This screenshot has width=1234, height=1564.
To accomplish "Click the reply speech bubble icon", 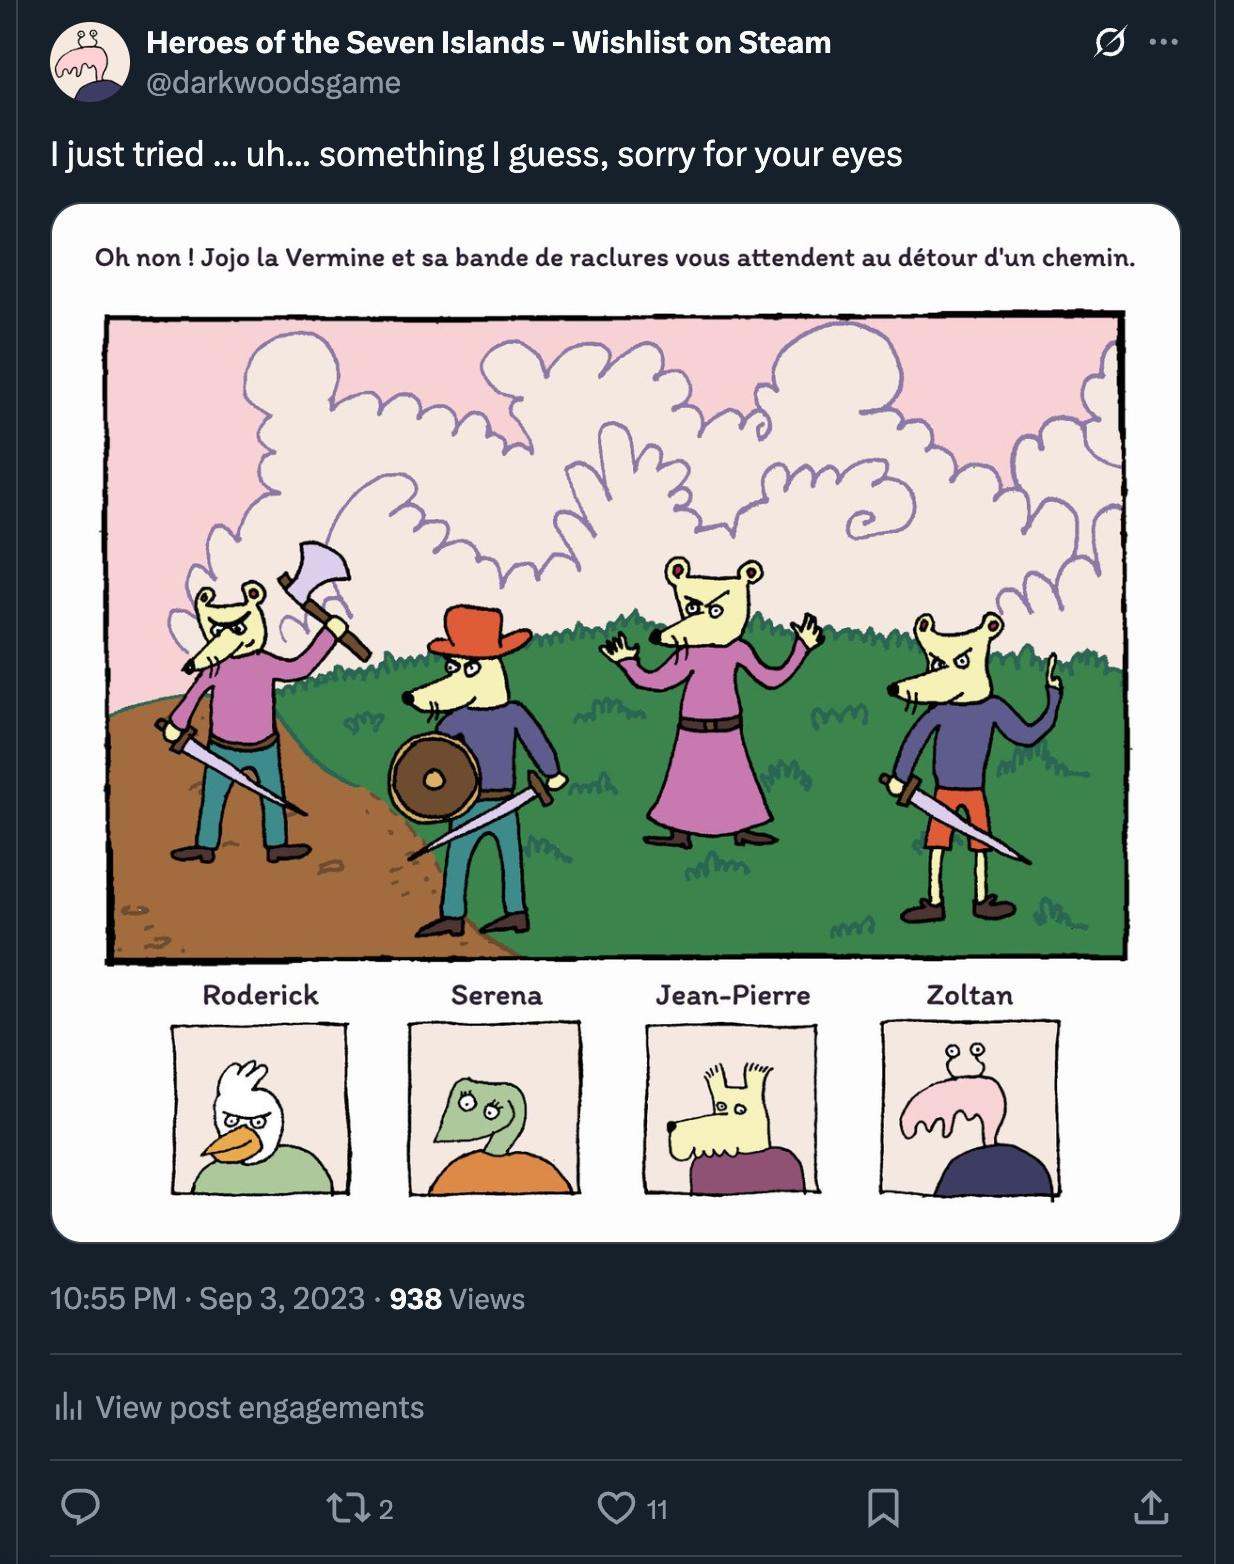I will click(81, 1507).
